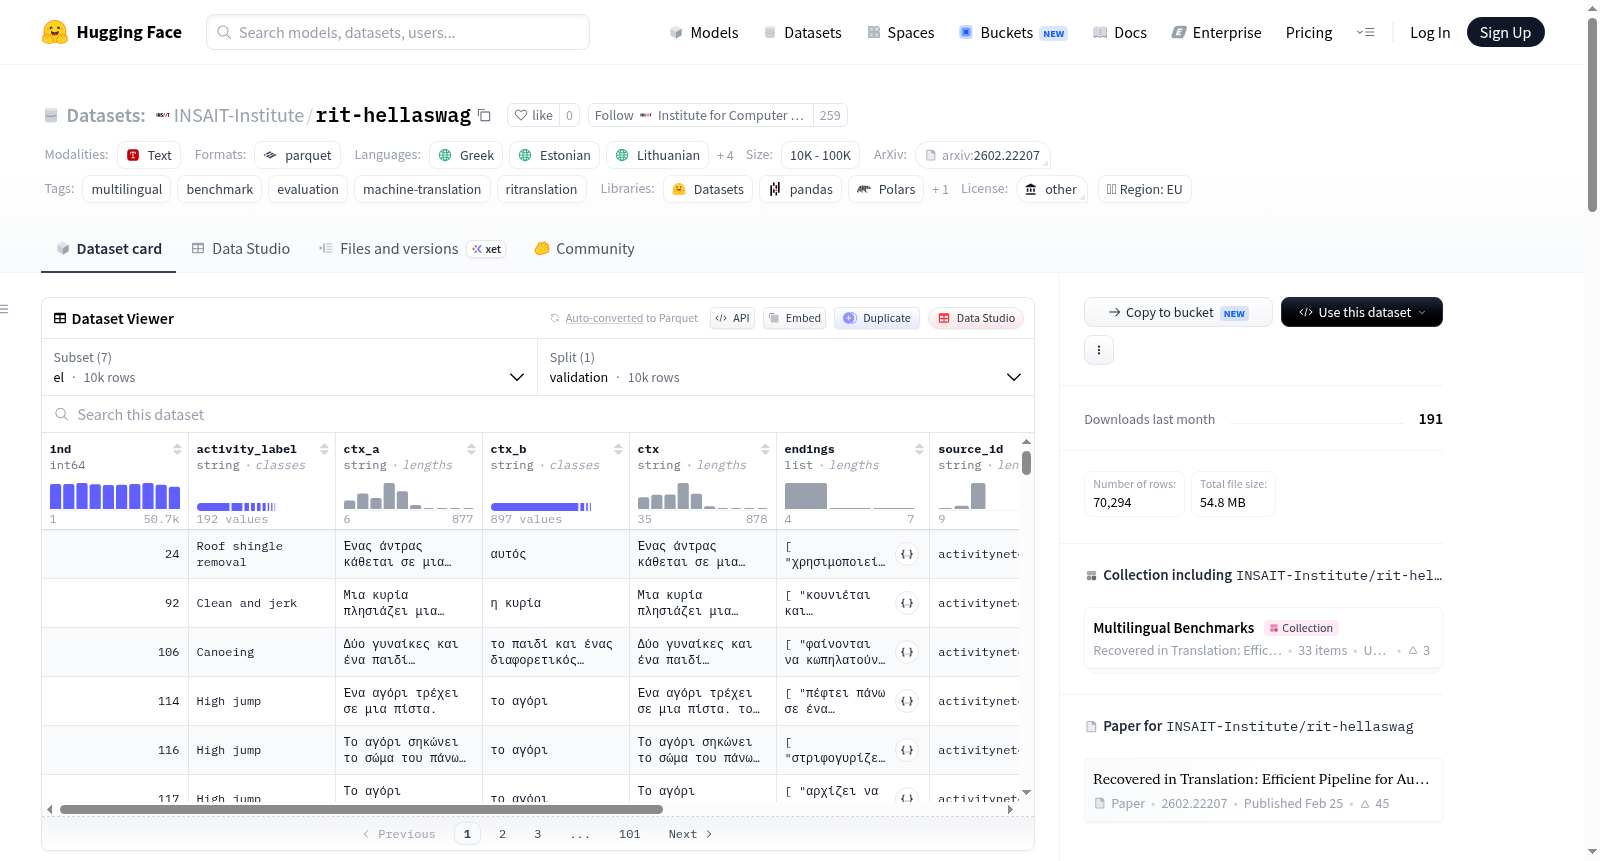The image size is (1600, 861).
Task: Open Spaces in the top navigation
Action: tap(900, 32)
